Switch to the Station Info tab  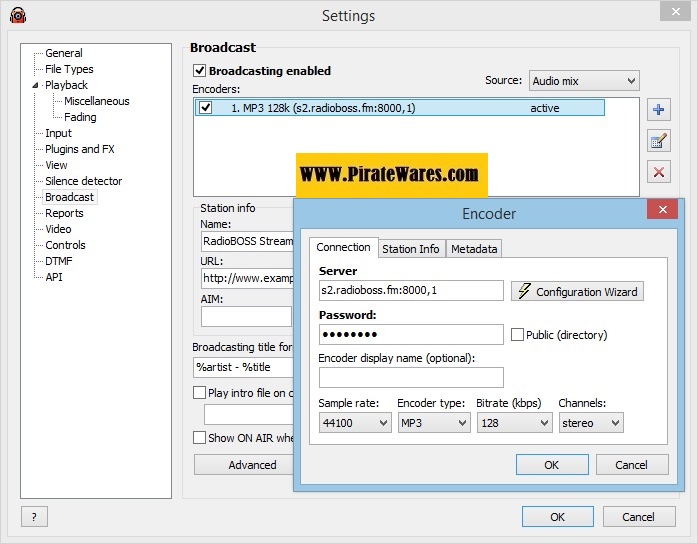pos(410,249)
